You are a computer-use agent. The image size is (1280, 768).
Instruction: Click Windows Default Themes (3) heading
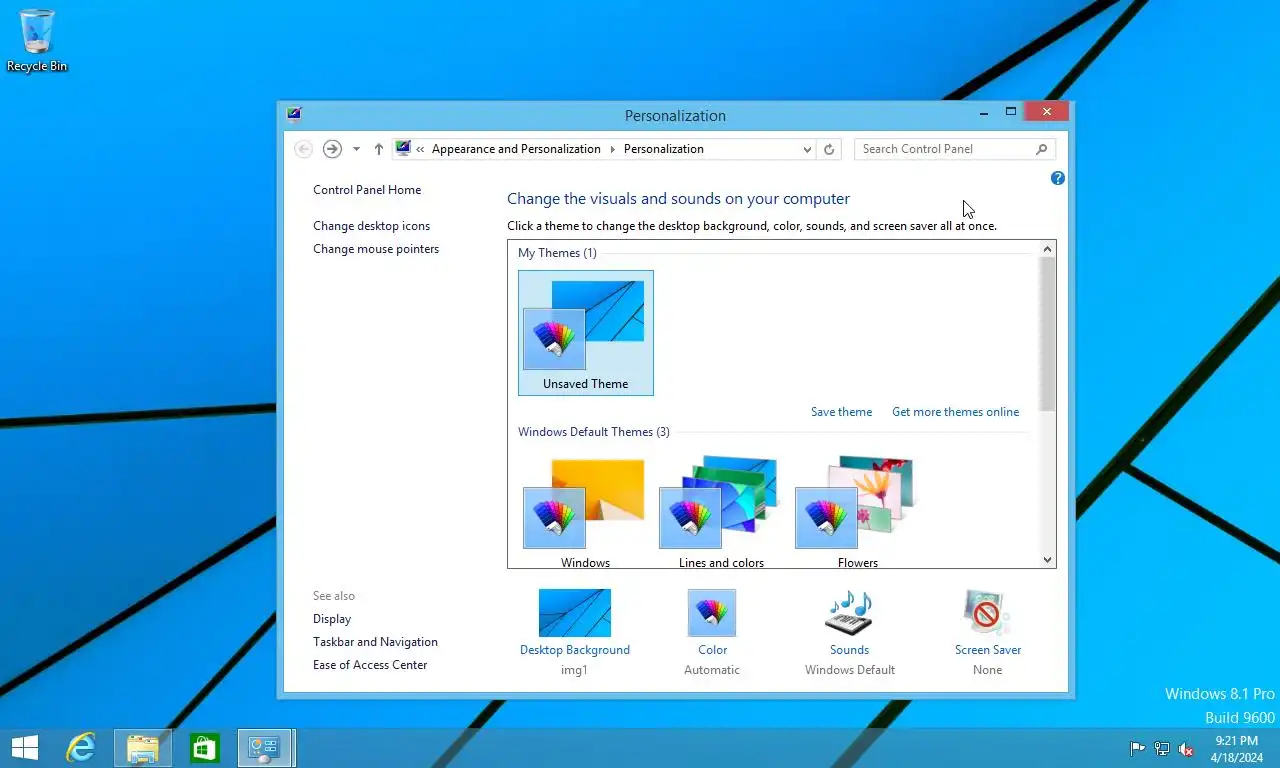pyautogui.click(x=594, y=432)
